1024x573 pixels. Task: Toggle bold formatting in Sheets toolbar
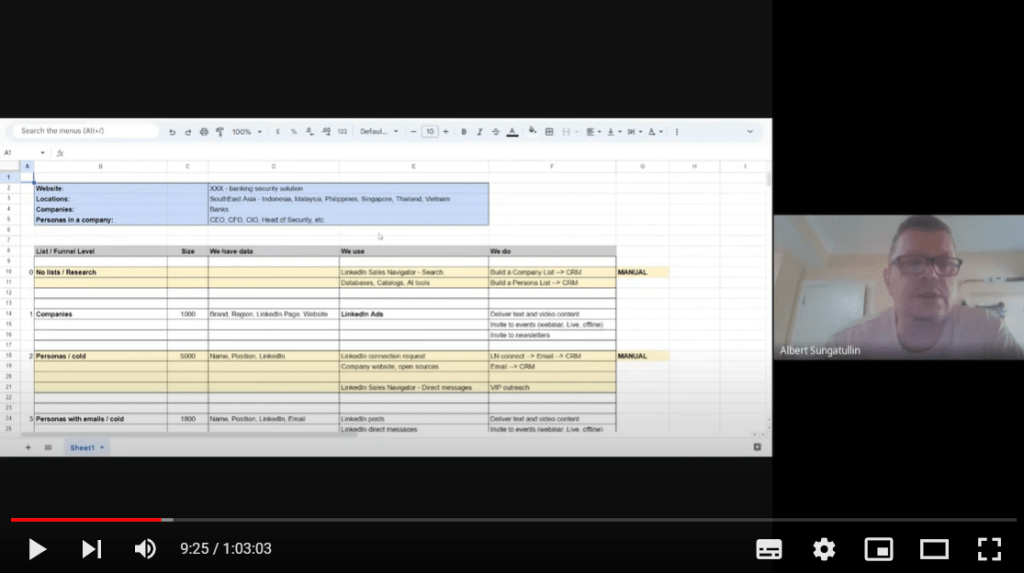point(463,132)
